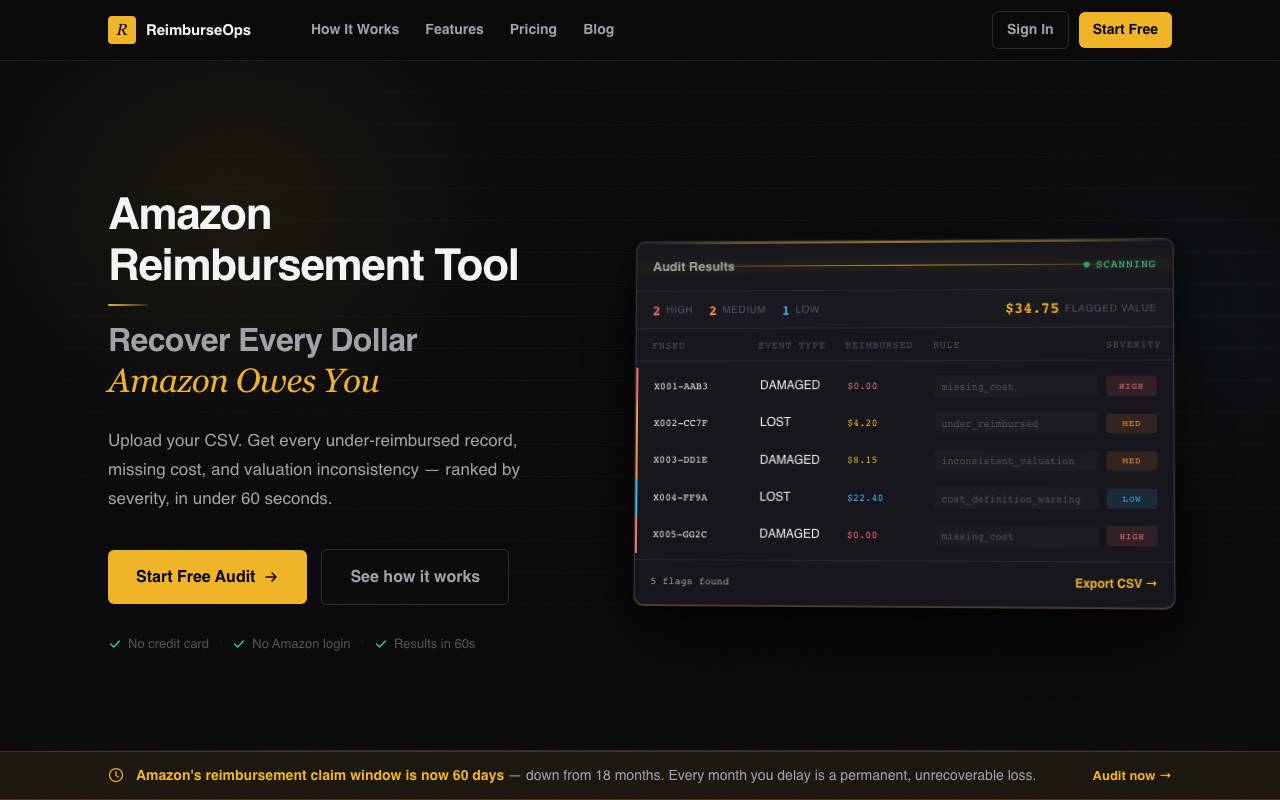Export CSV from Audit Results
The height and width of the screenshot is (800, 1280).
coord(1116,583)
